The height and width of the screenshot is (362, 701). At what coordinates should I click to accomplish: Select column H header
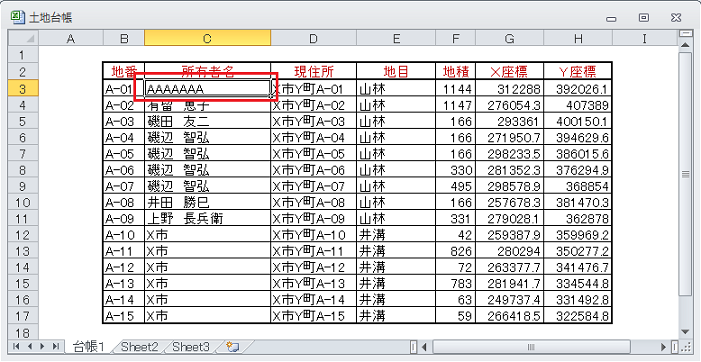point(578,39)
